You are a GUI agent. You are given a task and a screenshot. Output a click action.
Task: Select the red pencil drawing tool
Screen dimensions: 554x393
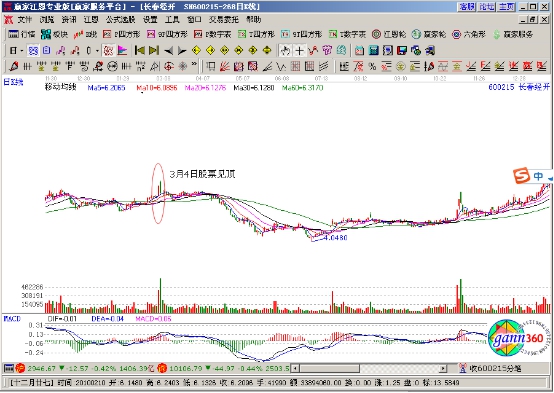tap(14, 66)
